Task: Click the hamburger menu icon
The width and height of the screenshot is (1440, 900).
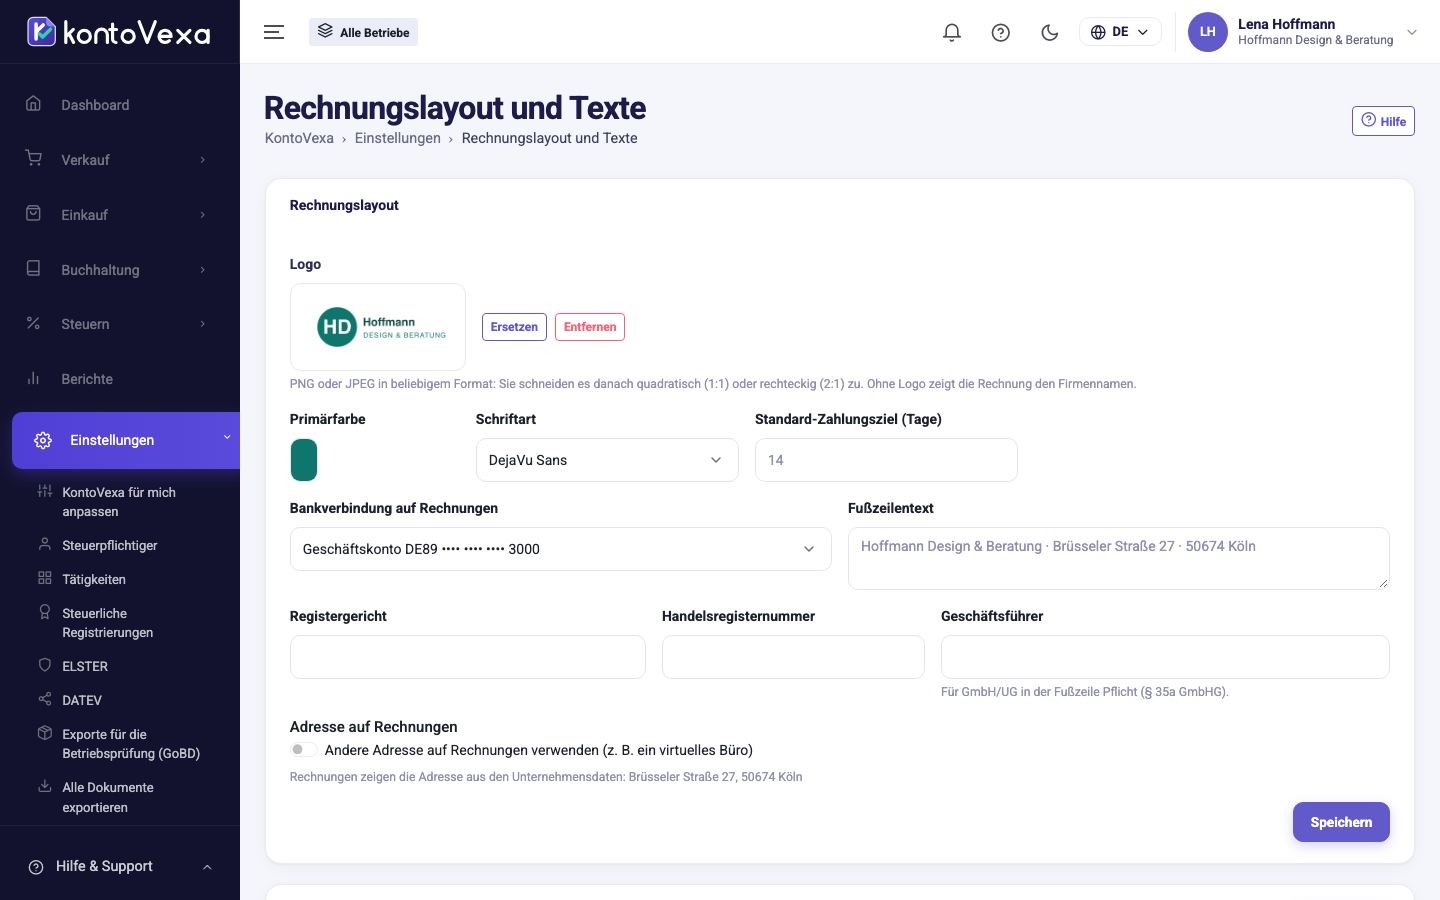Action: 274,32
